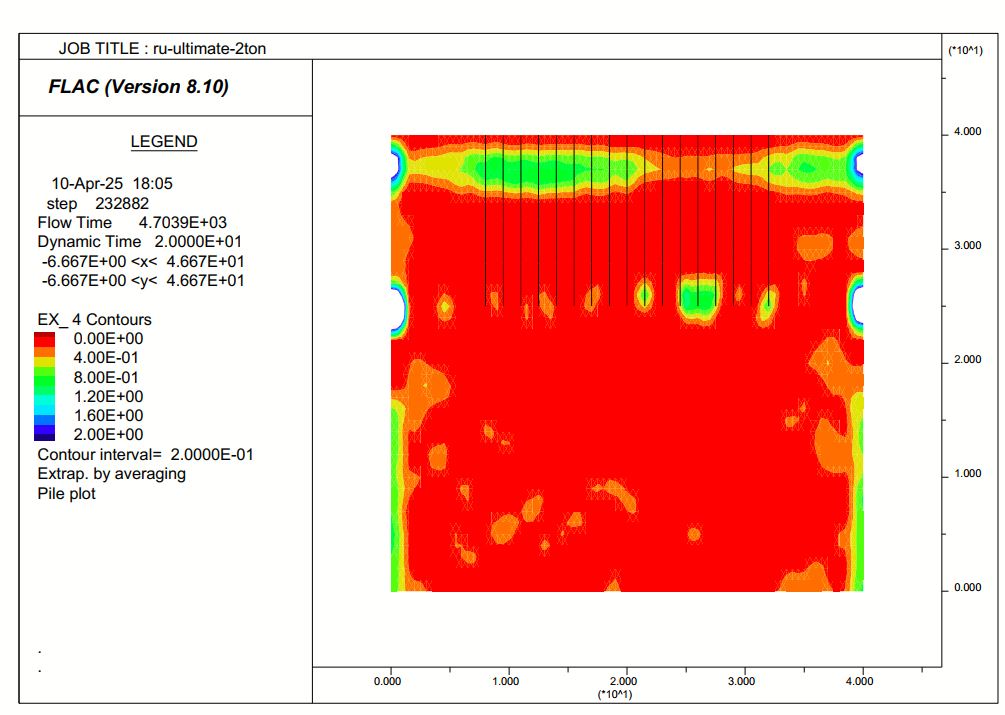Viewport: 1005px width, 715px height.
Task: Click the EX_ 4 Contours label
Action: (x=94, y=320)
